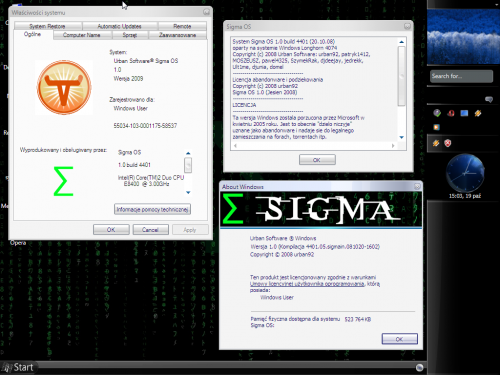
Task: Select the Remote tab
Action: (x=182, y=26)
